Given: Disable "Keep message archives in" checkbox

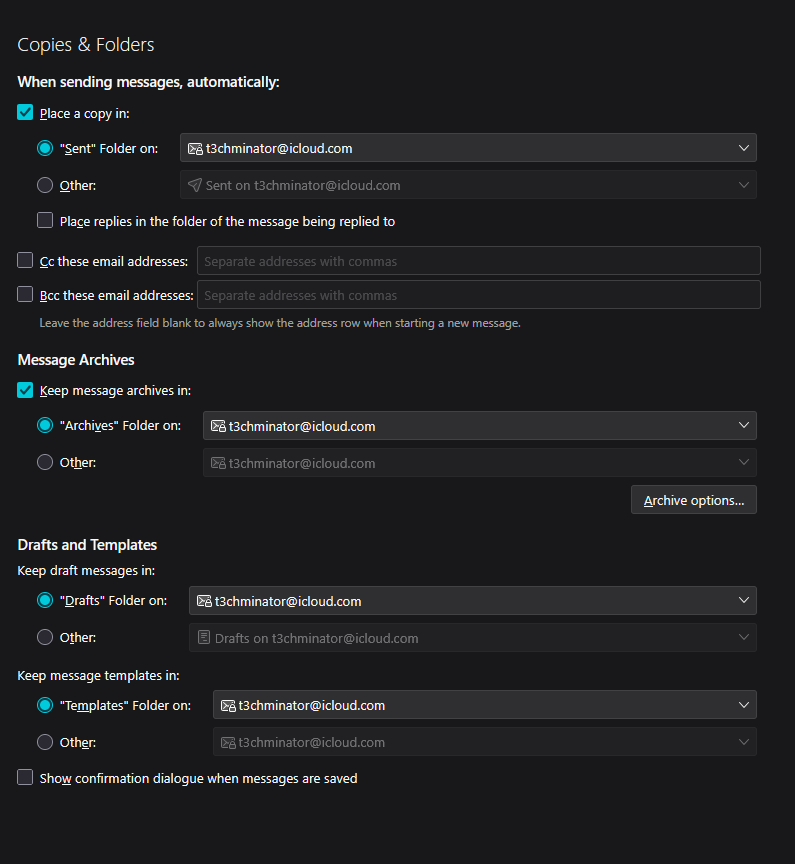Looking at the screenshot, I should pyautogui.click(x=26, y=390).
